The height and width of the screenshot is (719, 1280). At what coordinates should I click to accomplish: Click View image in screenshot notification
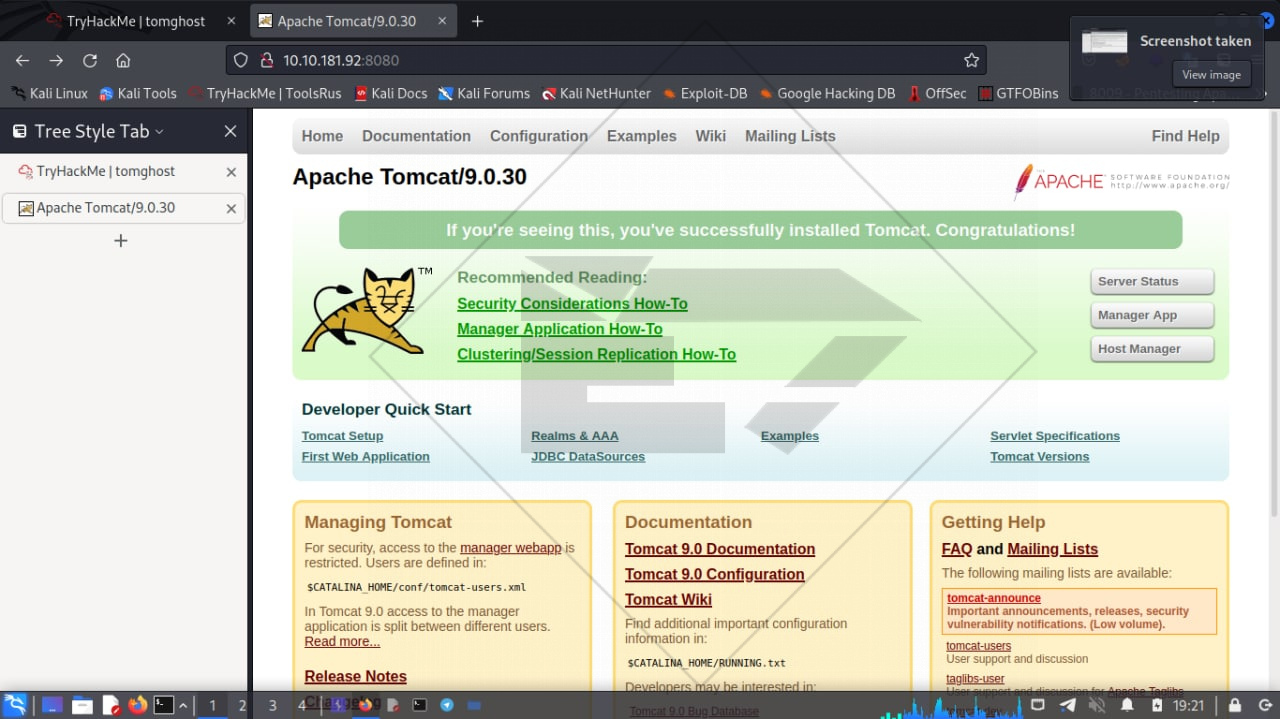click(1211, 75)
